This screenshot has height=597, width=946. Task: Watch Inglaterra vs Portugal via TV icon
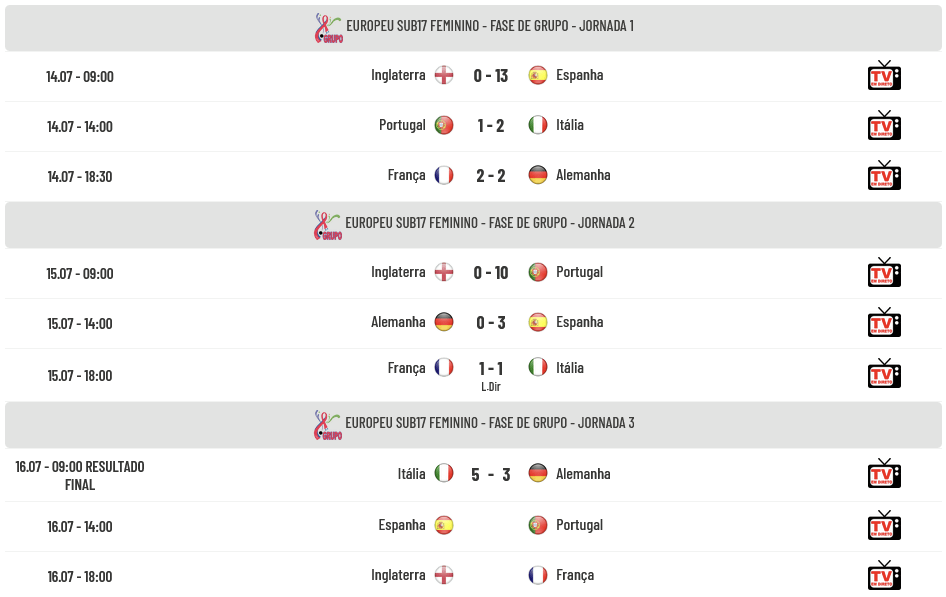point(884,273)
